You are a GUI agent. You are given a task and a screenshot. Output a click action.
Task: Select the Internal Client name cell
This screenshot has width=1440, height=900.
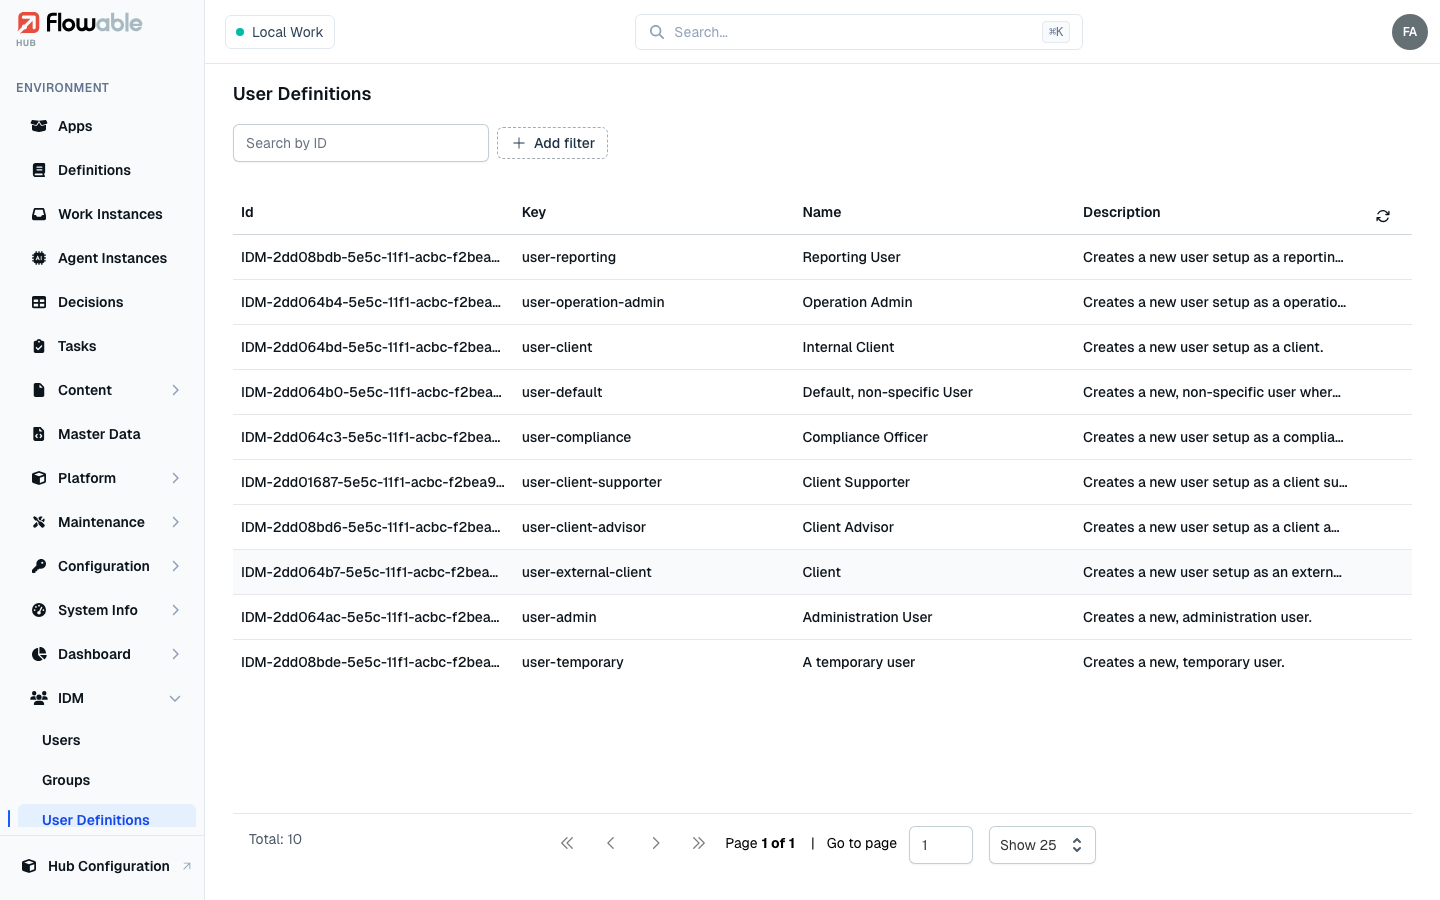848,347
